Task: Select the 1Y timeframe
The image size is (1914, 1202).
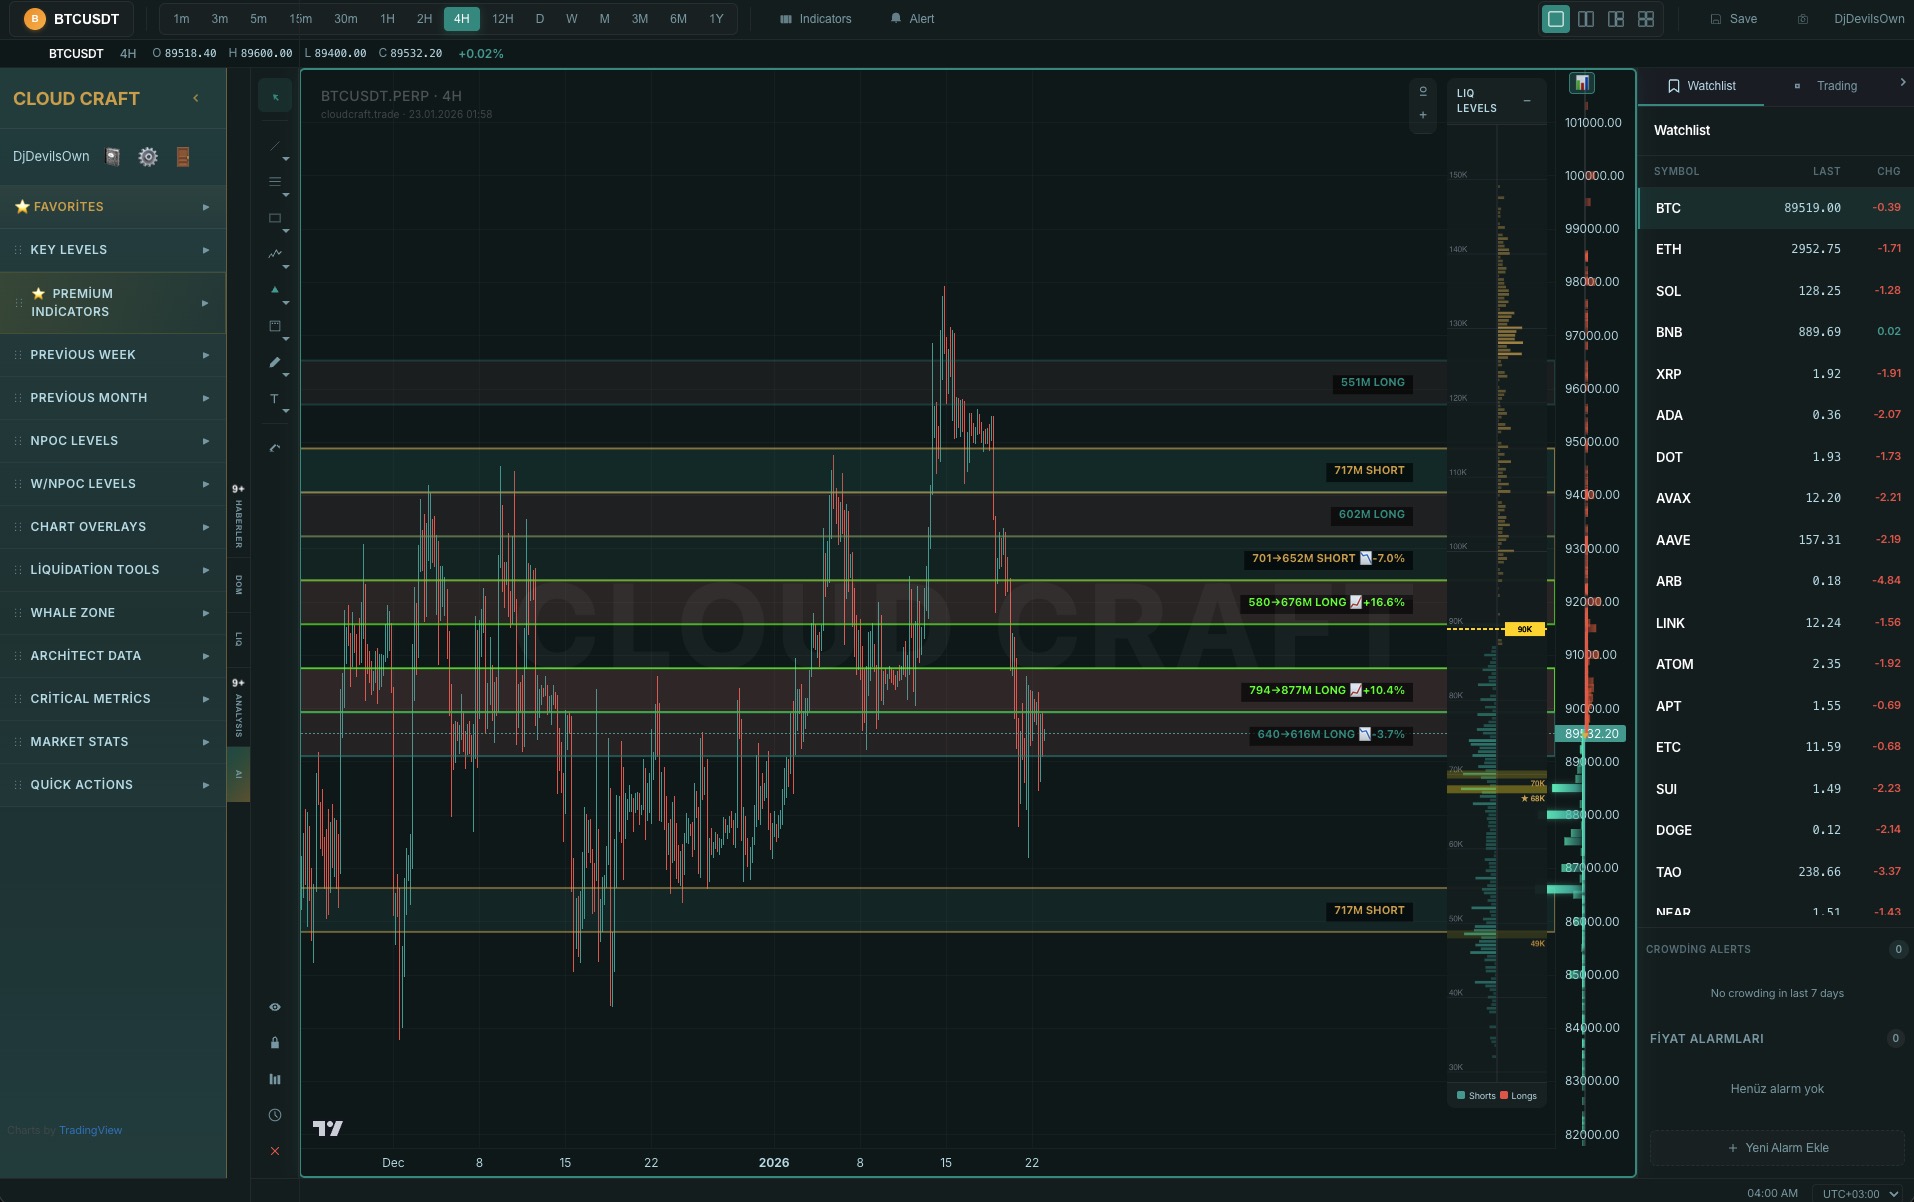Action: coord(716,19)
